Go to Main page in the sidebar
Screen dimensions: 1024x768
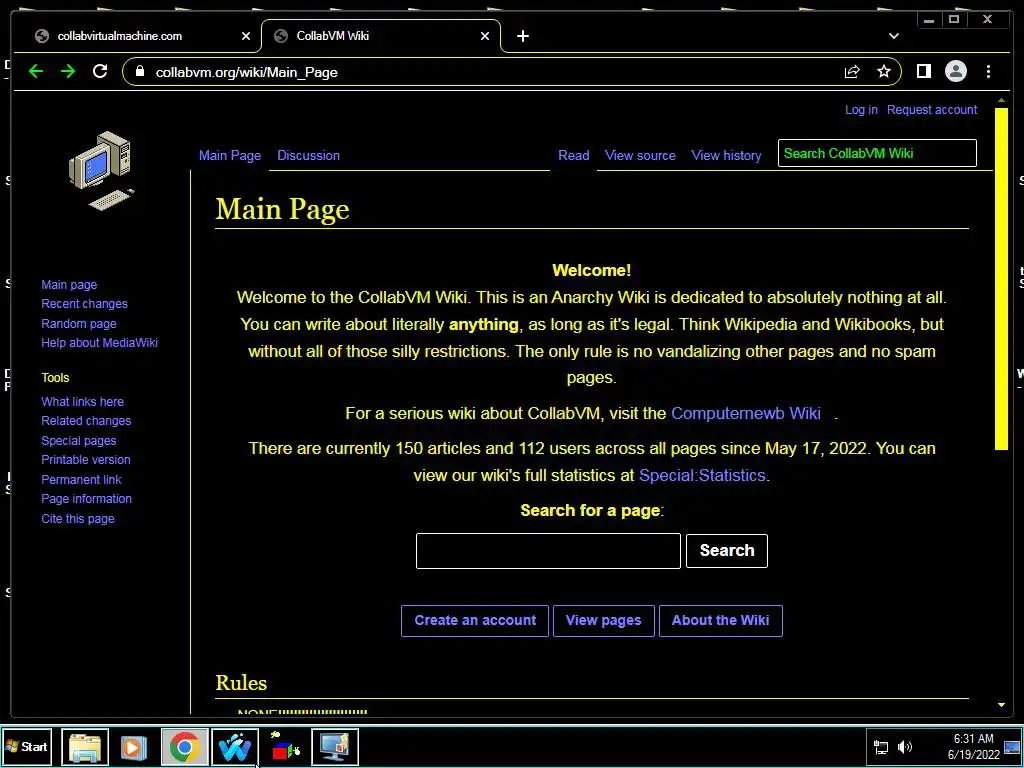[x=69, y=285]
